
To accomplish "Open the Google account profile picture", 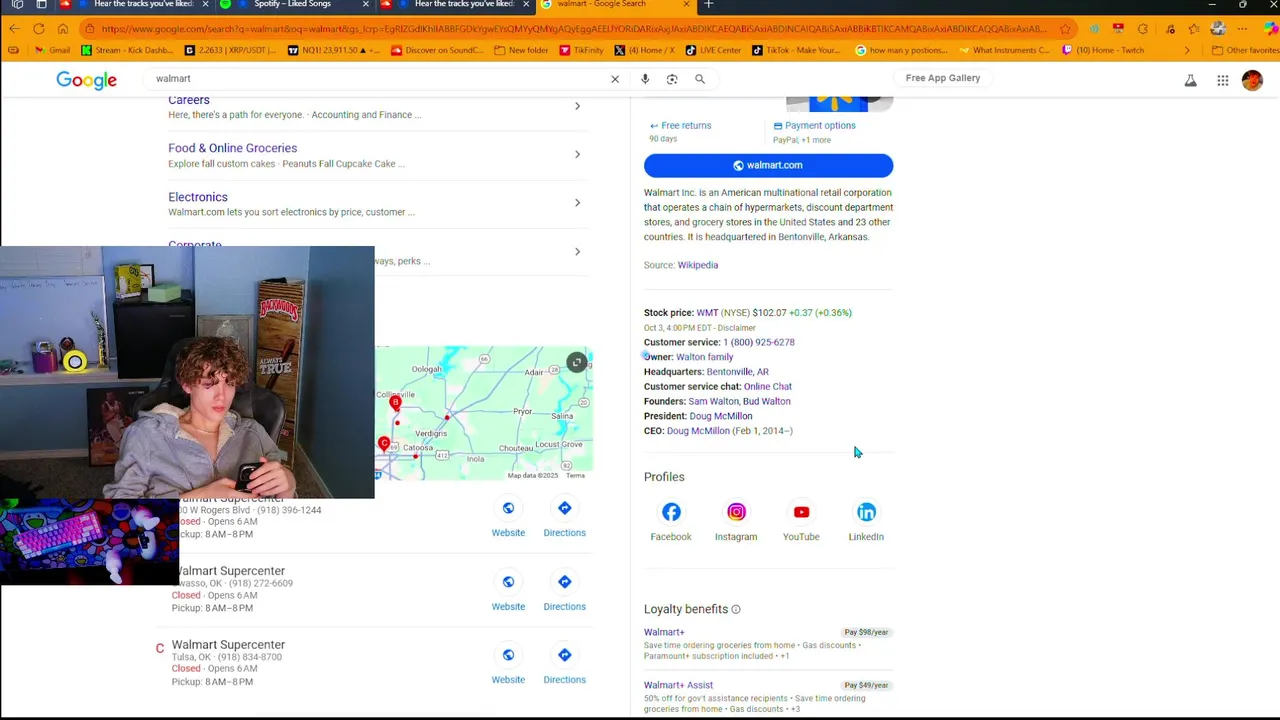I will tap(1252, 81).
